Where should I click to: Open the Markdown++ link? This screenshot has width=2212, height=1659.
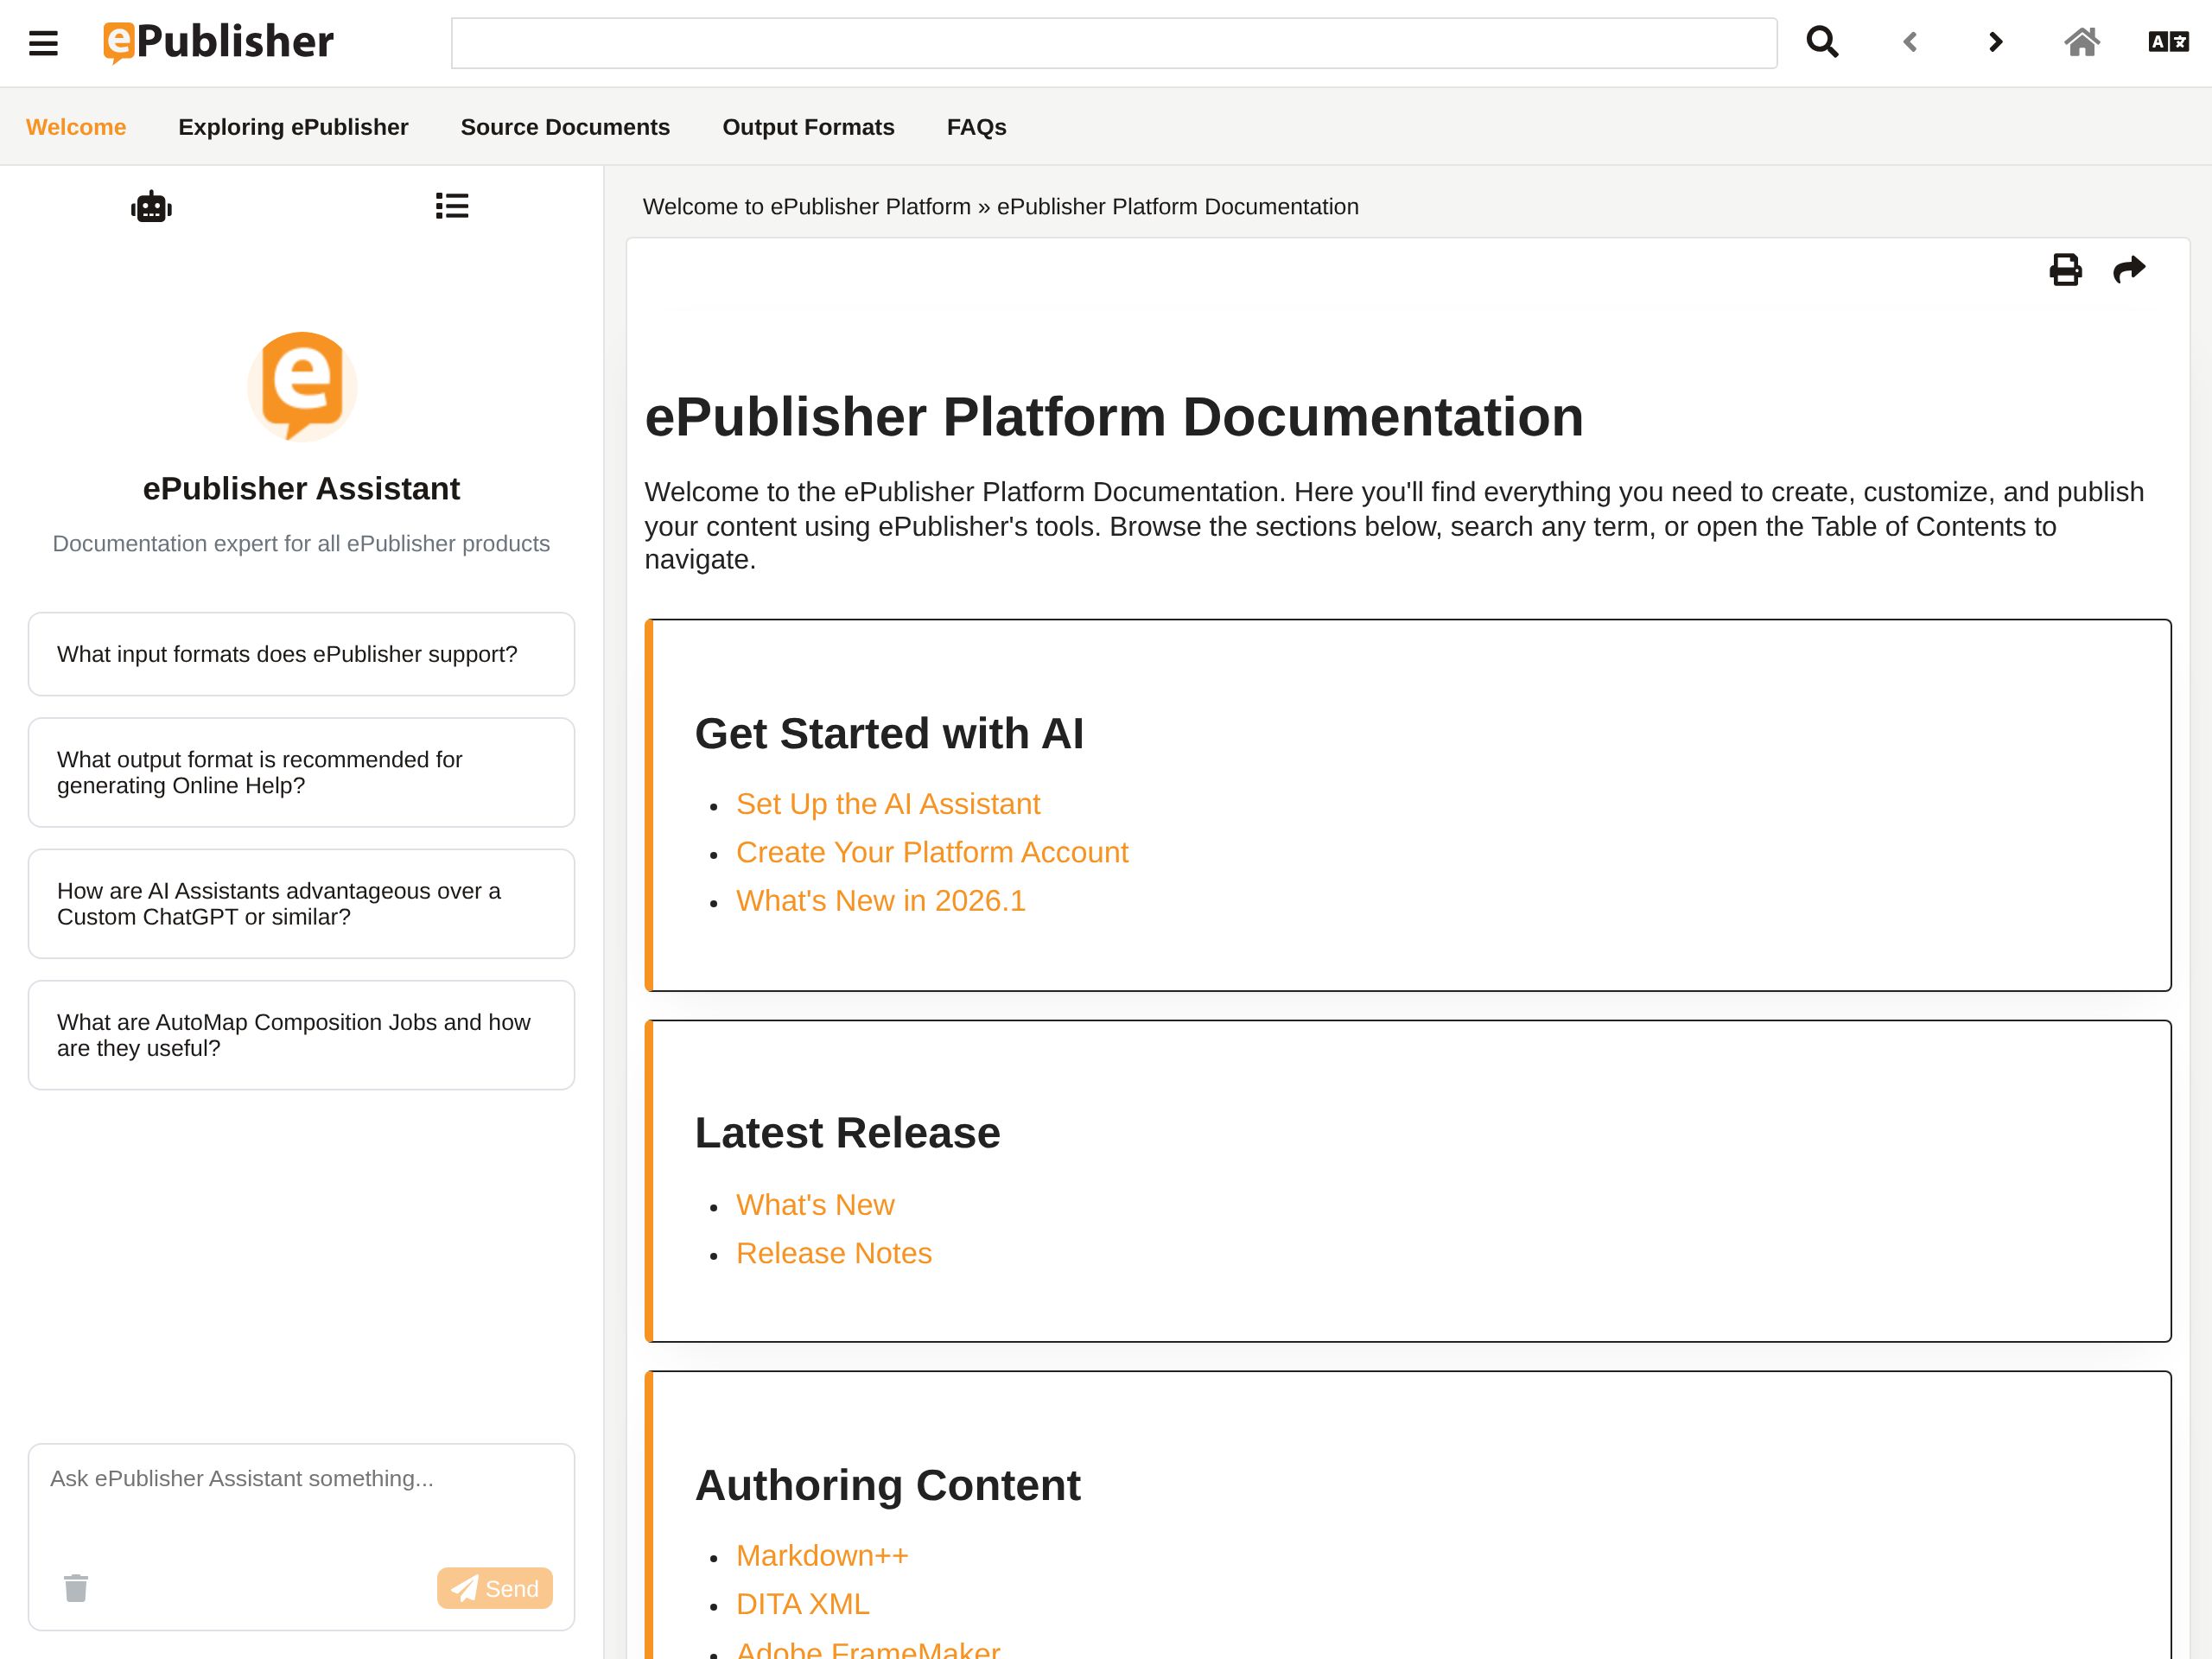click(x=822, y=1556)
